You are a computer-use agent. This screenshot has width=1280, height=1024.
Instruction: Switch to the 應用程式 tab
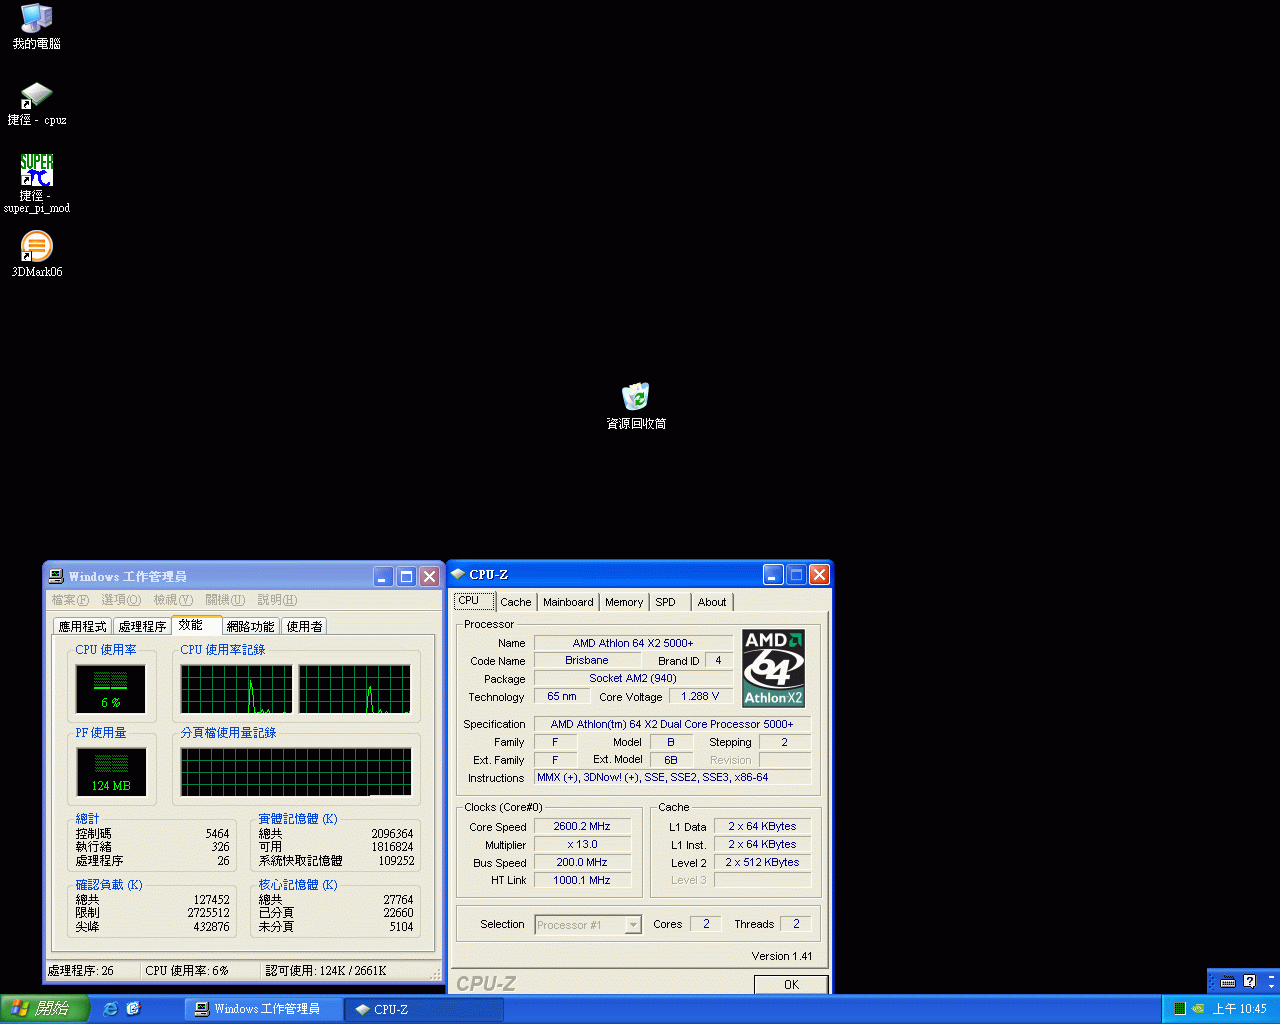pos(82,626)
